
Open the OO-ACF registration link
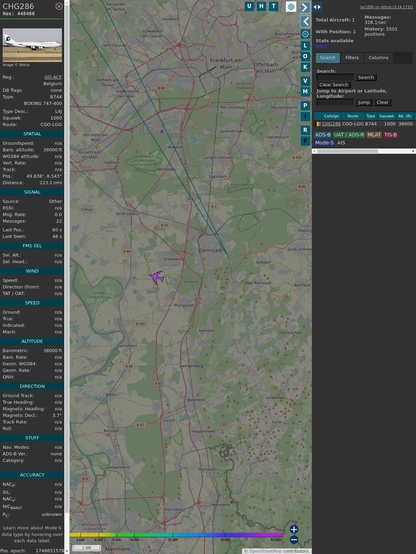coord(53,77)
